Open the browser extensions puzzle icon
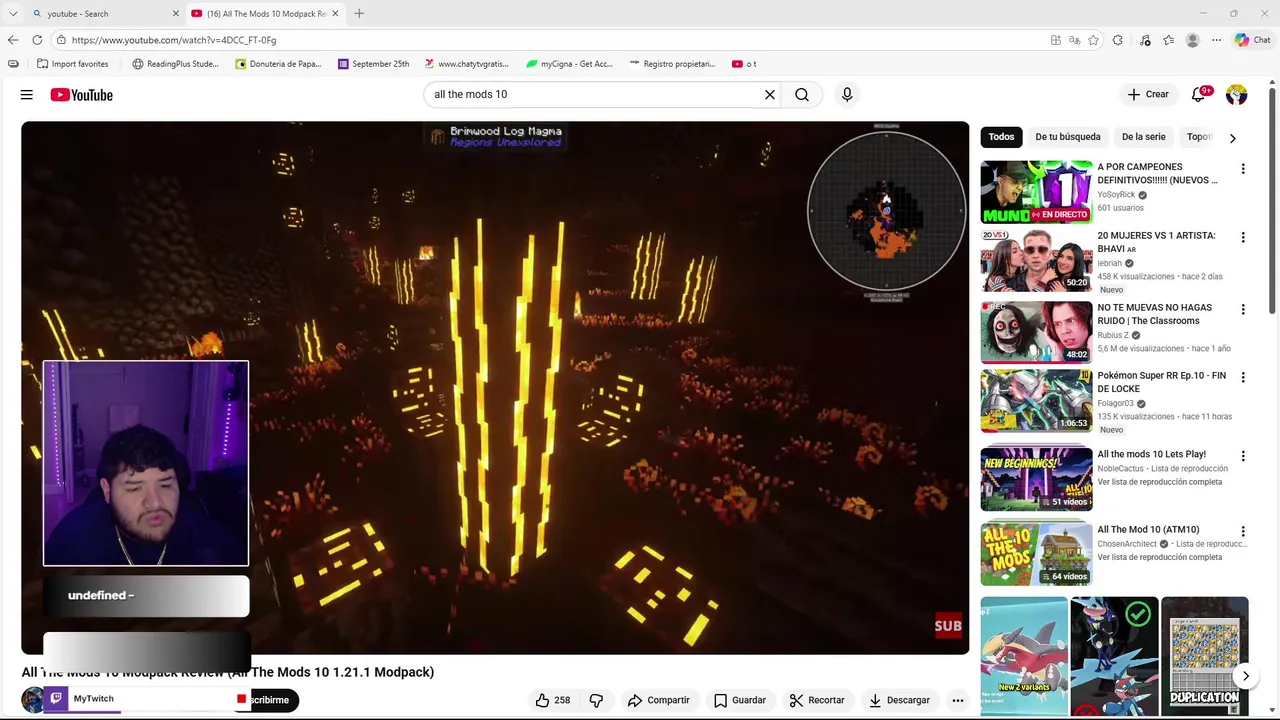1280x720 pixels. [x=1118, y=40]
